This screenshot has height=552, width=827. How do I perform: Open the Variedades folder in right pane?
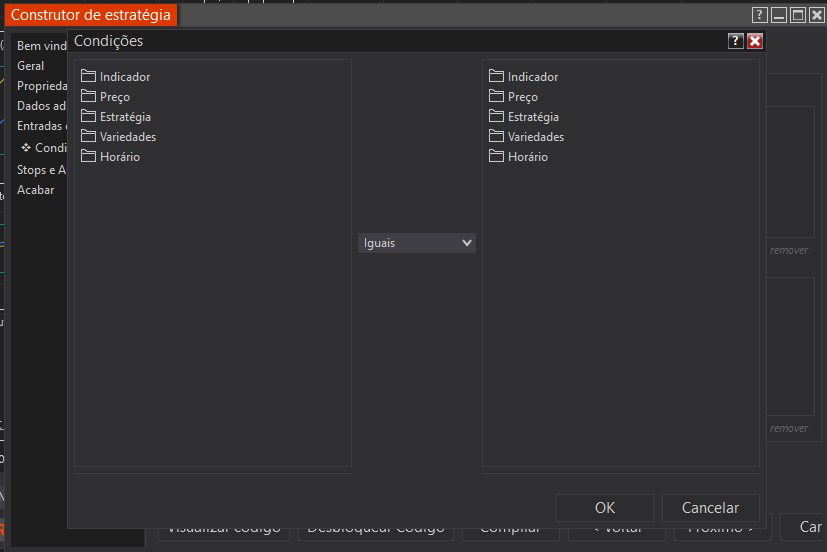pyautogui.click(x=526, y=137)
